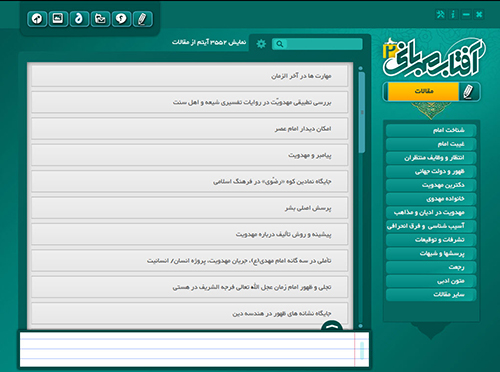500x372 pixels.
Task: Click the magnifier search icon
Action: click(280, 44)
